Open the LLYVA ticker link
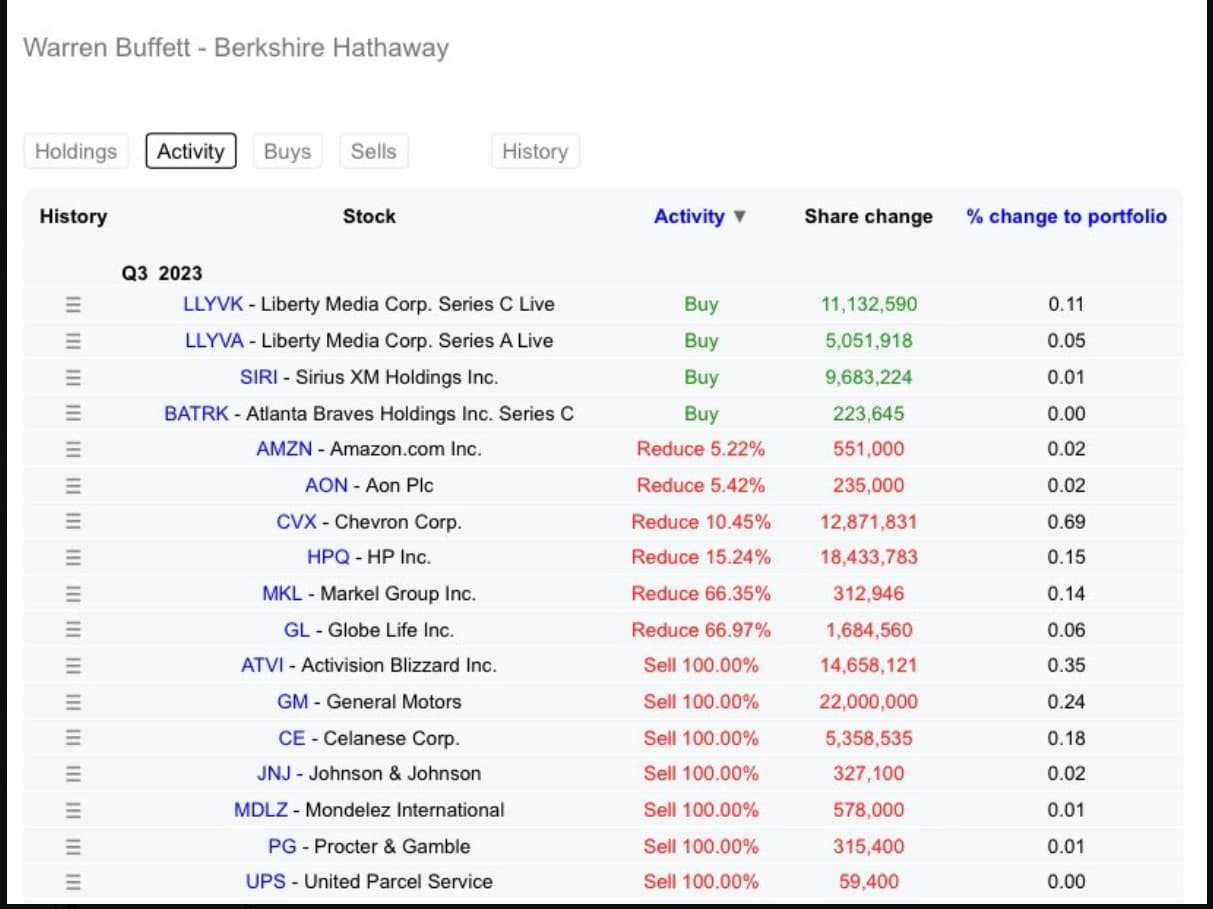 point(214,341)
